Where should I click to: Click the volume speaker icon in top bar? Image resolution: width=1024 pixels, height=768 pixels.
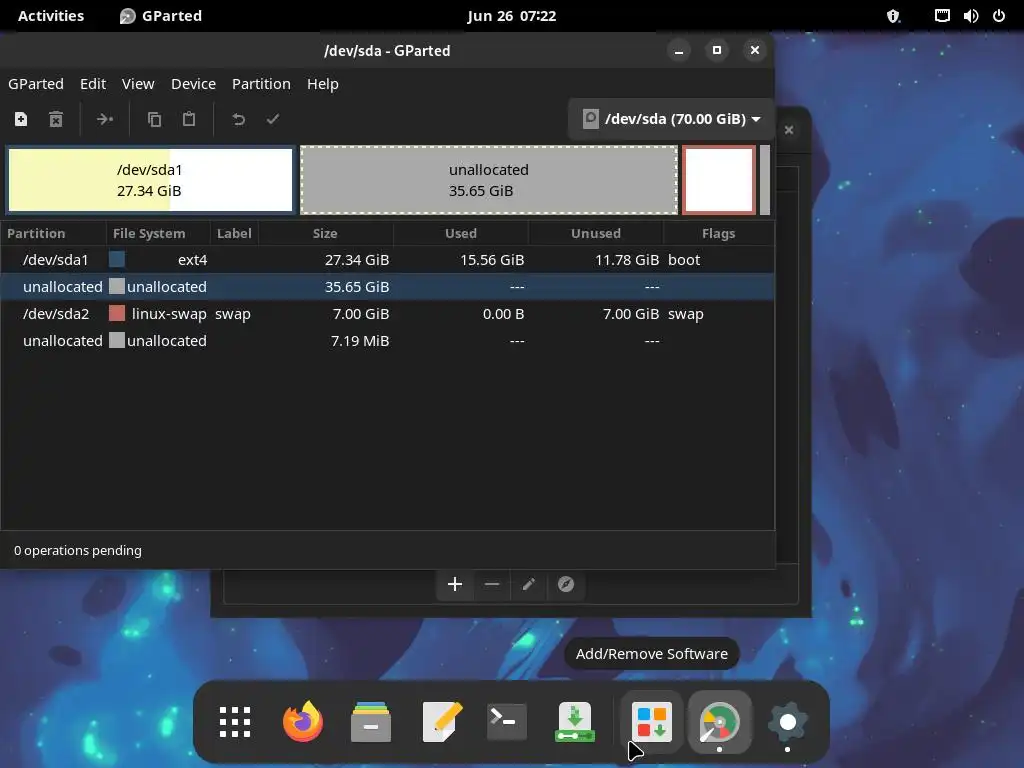(x=970, y=16)
